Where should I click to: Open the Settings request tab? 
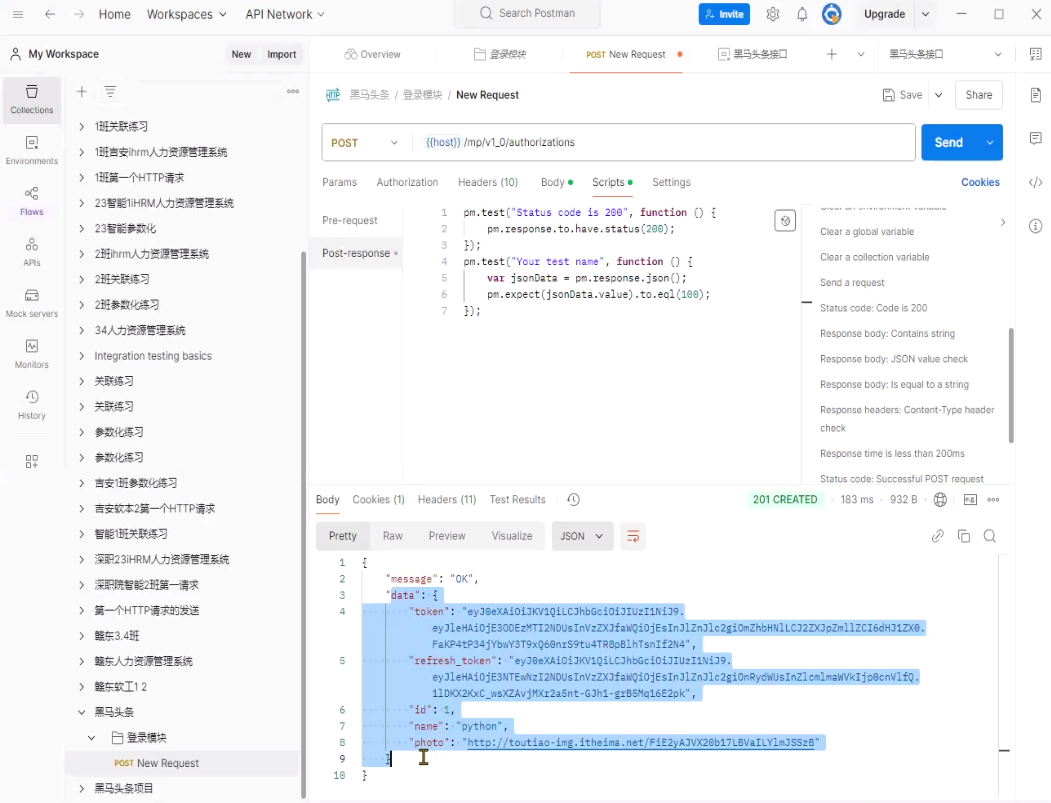click(x=671, y=182)
